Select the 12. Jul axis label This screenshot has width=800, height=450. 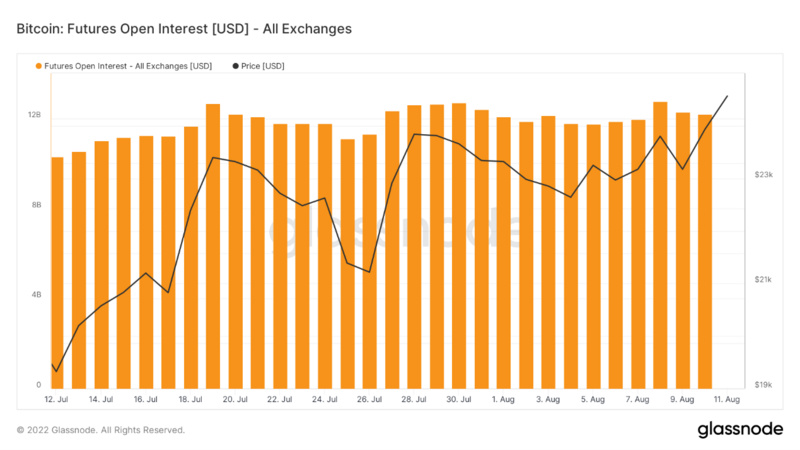[x=56, y=399]
